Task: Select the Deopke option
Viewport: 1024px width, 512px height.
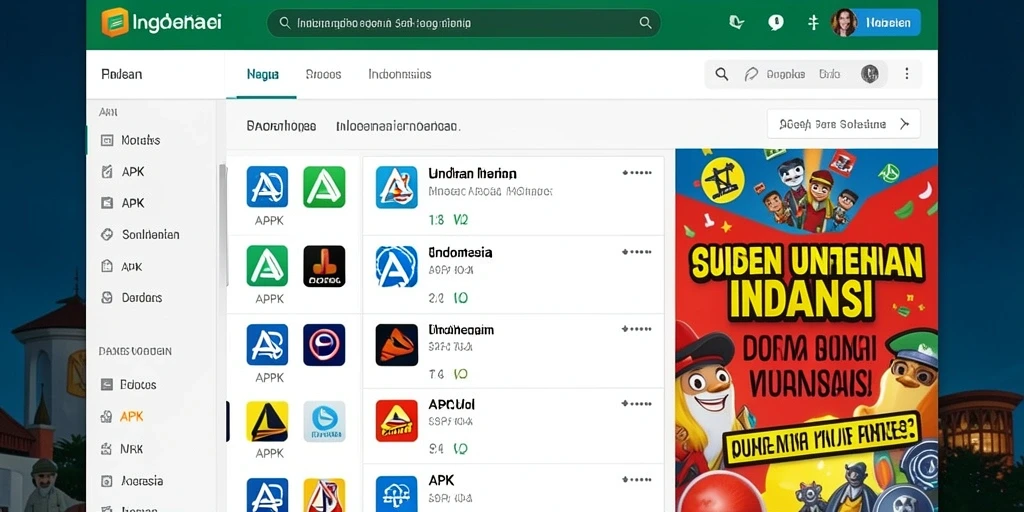Action: tap(786, 74)
